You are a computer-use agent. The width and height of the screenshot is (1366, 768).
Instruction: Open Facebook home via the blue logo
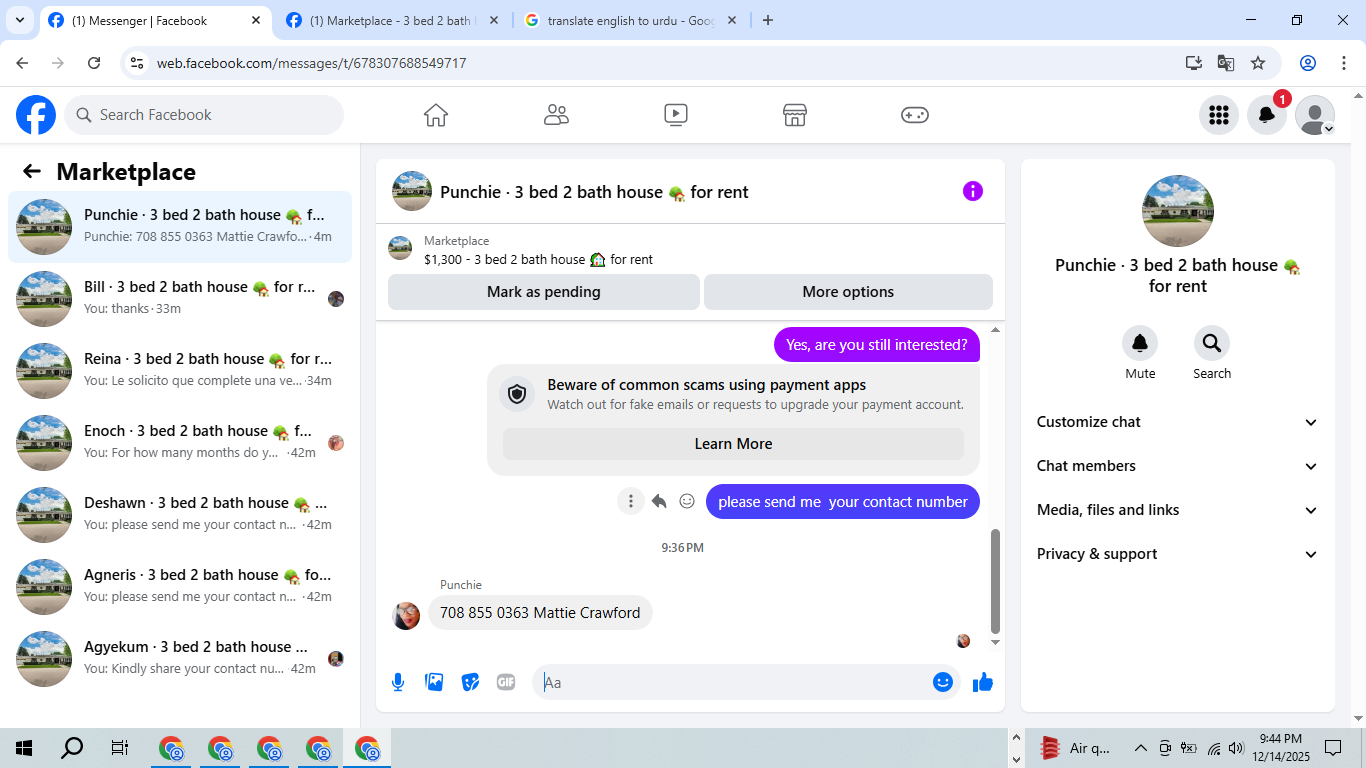coord(36,115)
